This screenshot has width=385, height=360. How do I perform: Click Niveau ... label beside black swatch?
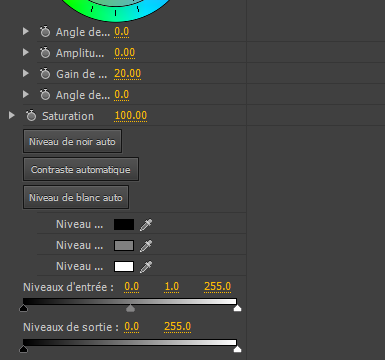tap(80, 225)
